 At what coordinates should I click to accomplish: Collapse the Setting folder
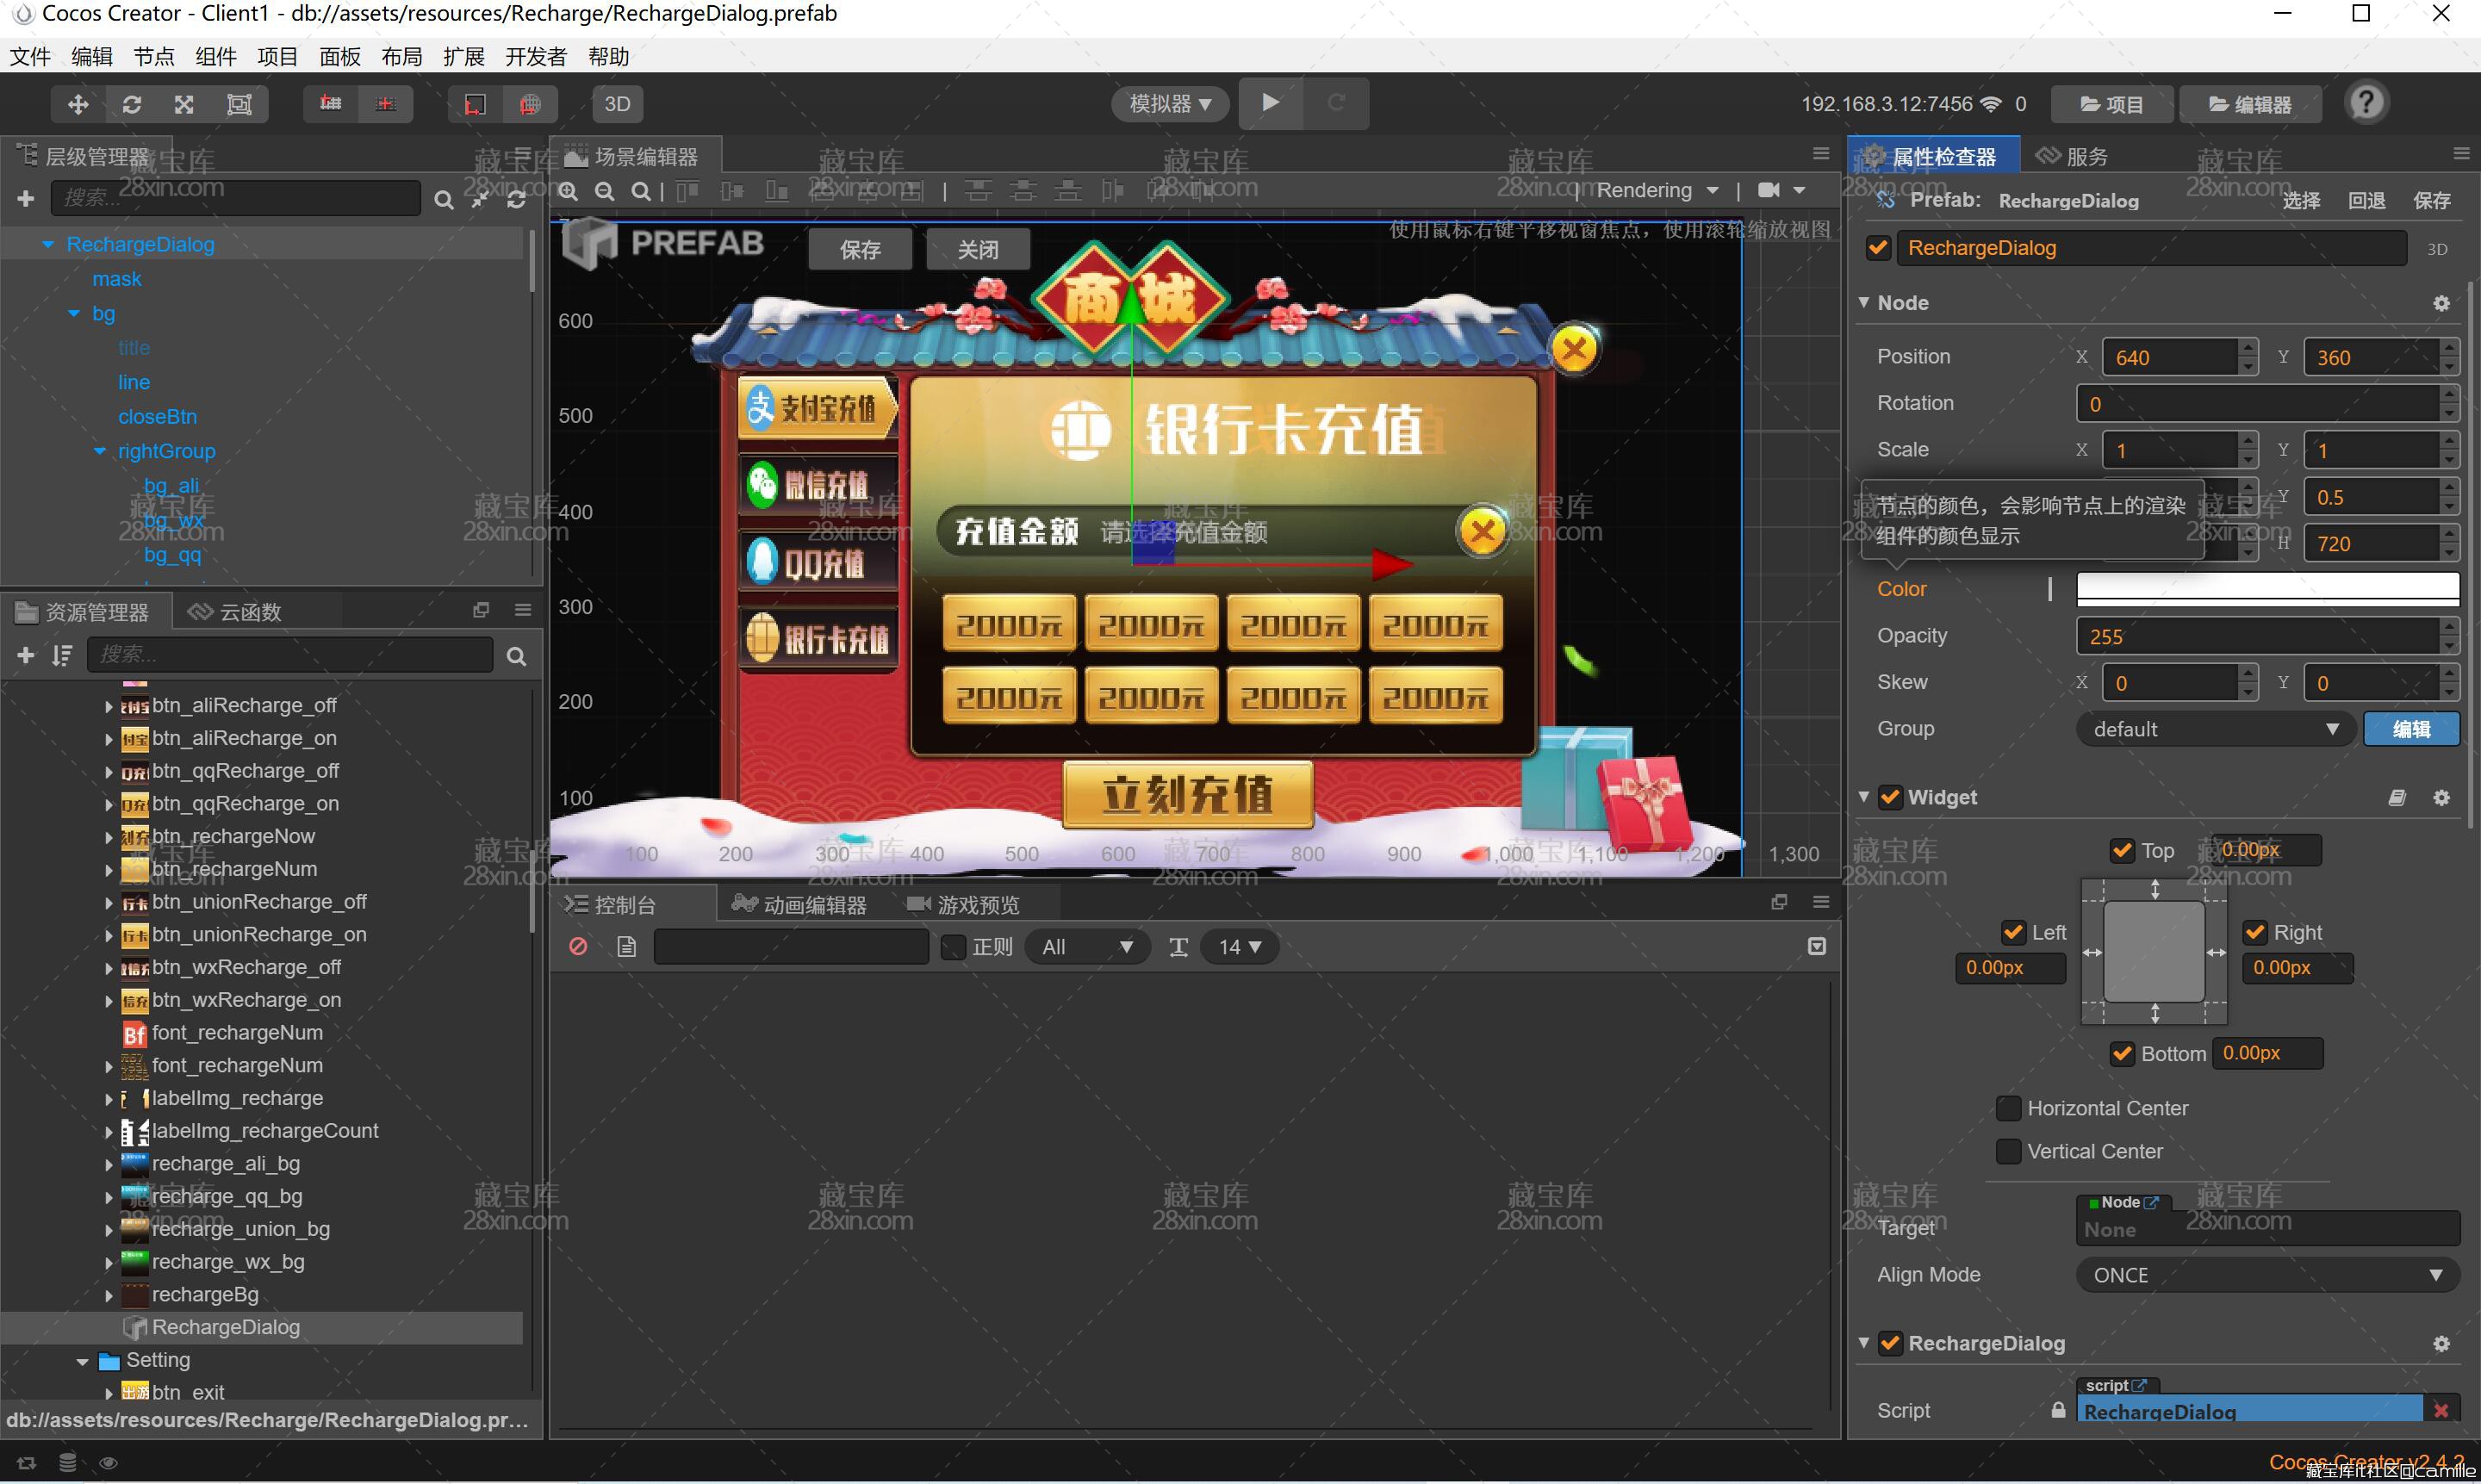(82, 1361)
